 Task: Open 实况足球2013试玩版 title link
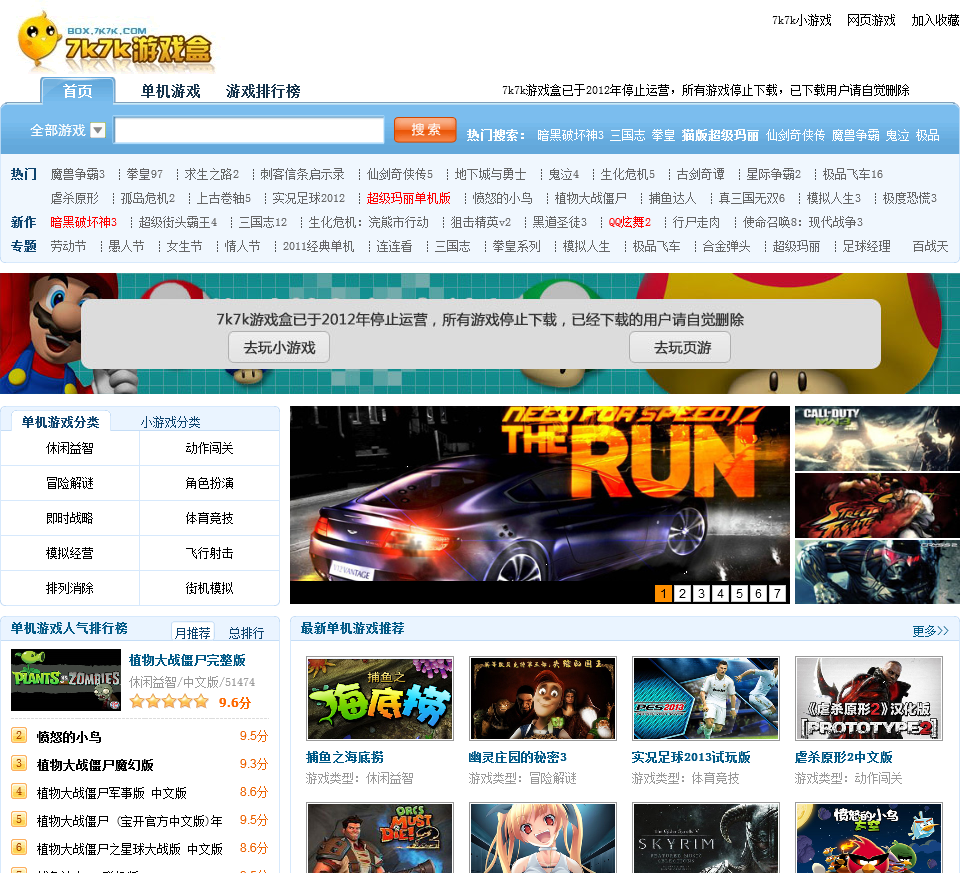click(691, 757)
